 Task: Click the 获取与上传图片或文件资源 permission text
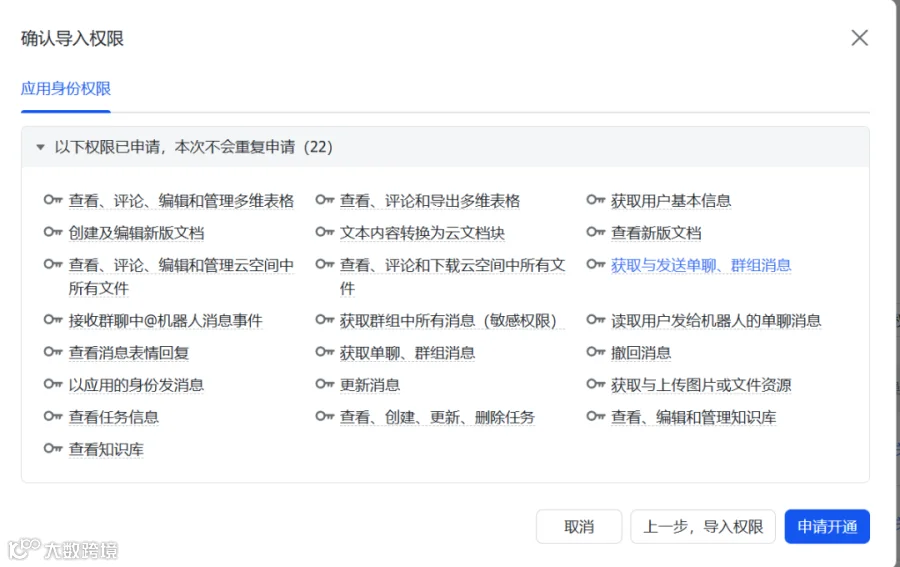coord(701,385)
